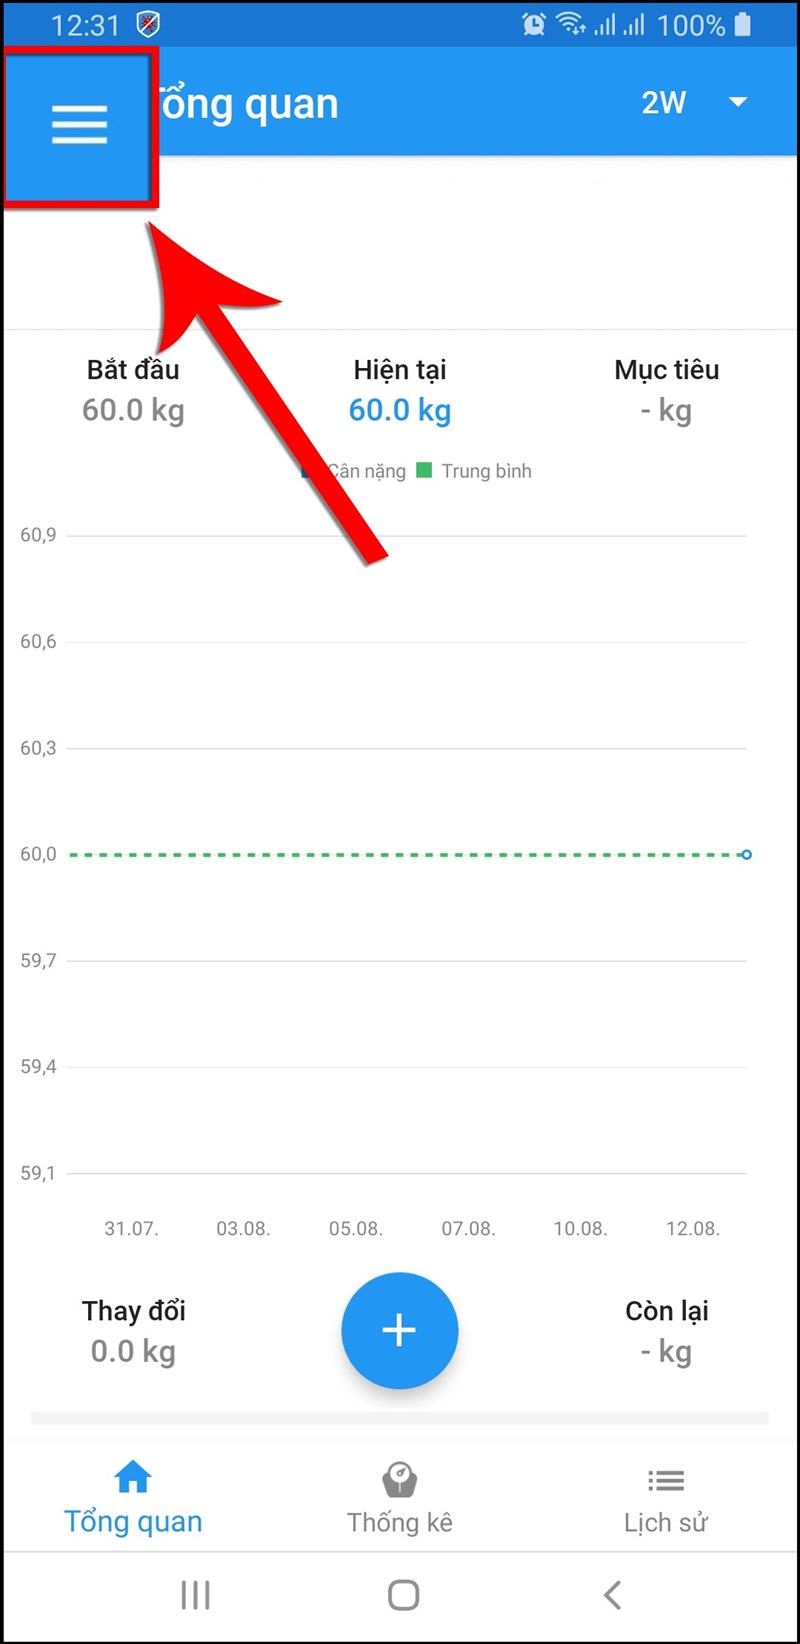Tap the scale icon for Thống kê
The image size is (800, 1644).
pos(399,1479)
